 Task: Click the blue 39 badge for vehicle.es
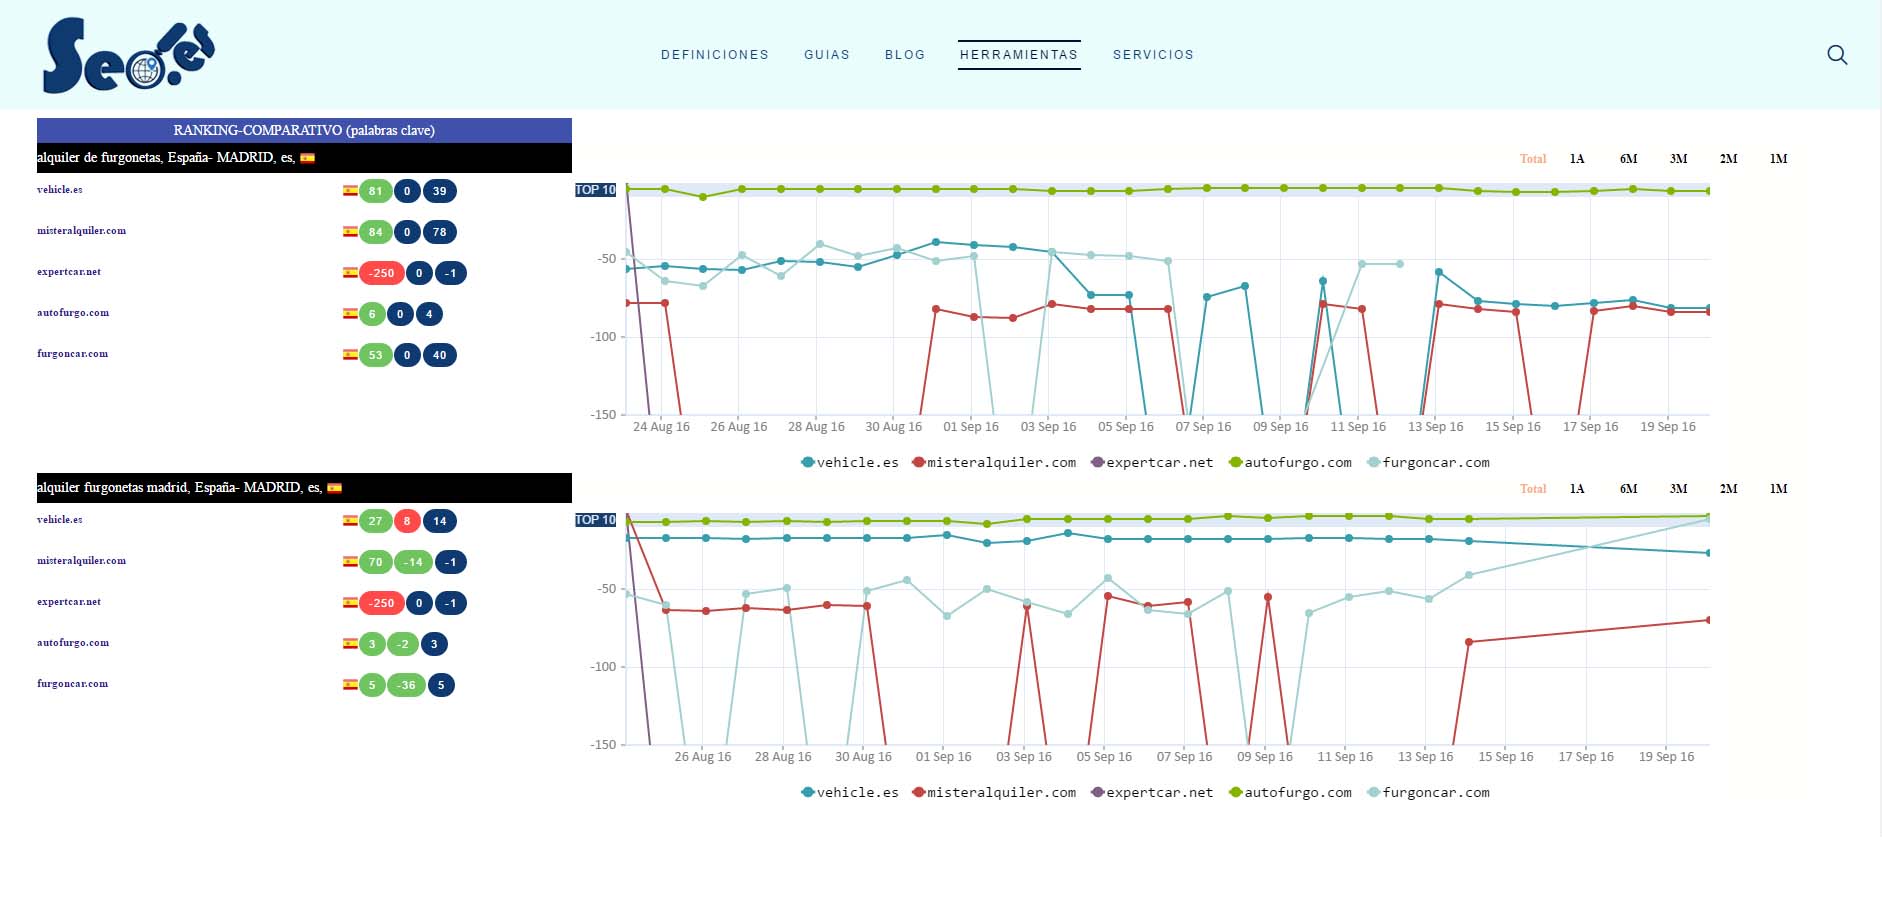(440, 191)
